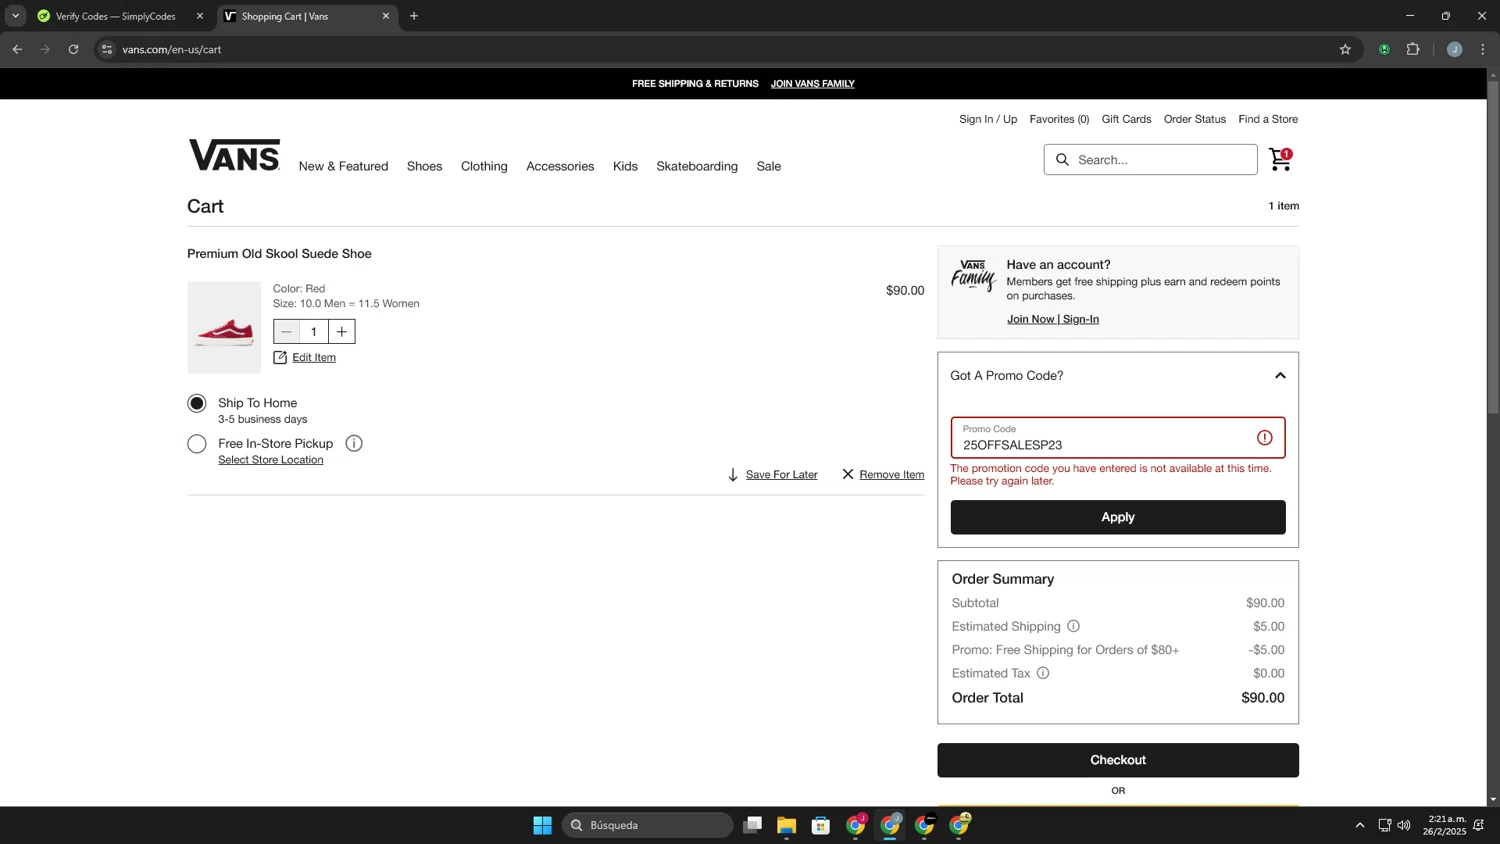Open Task View on taskbar

752,825
